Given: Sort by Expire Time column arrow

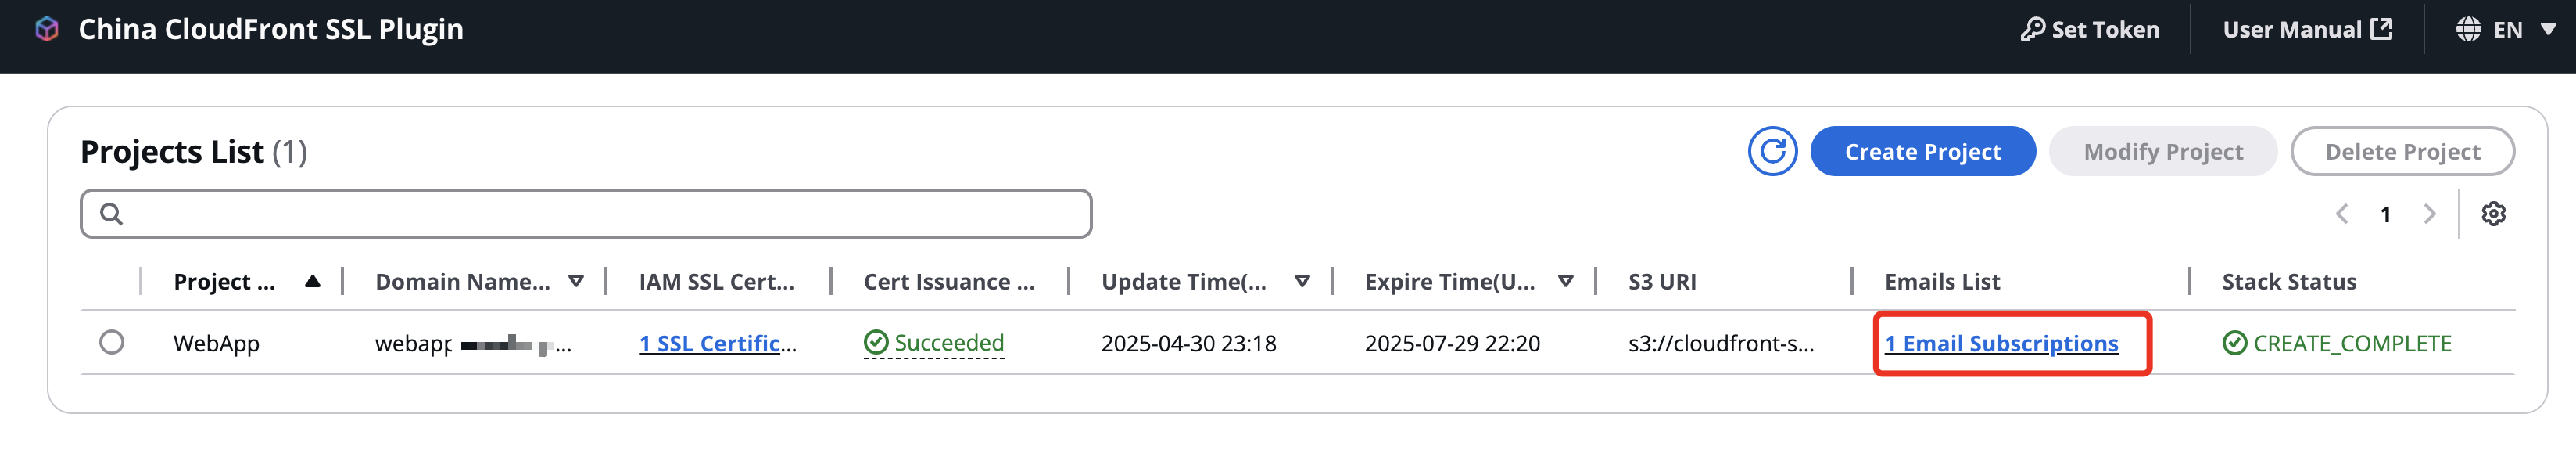Looking at the screenshot, I should 1566,281.
